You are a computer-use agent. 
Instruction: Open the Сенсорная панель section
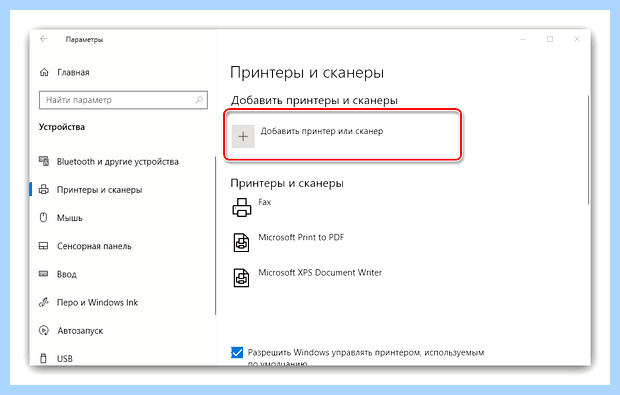tap(94, 246)
